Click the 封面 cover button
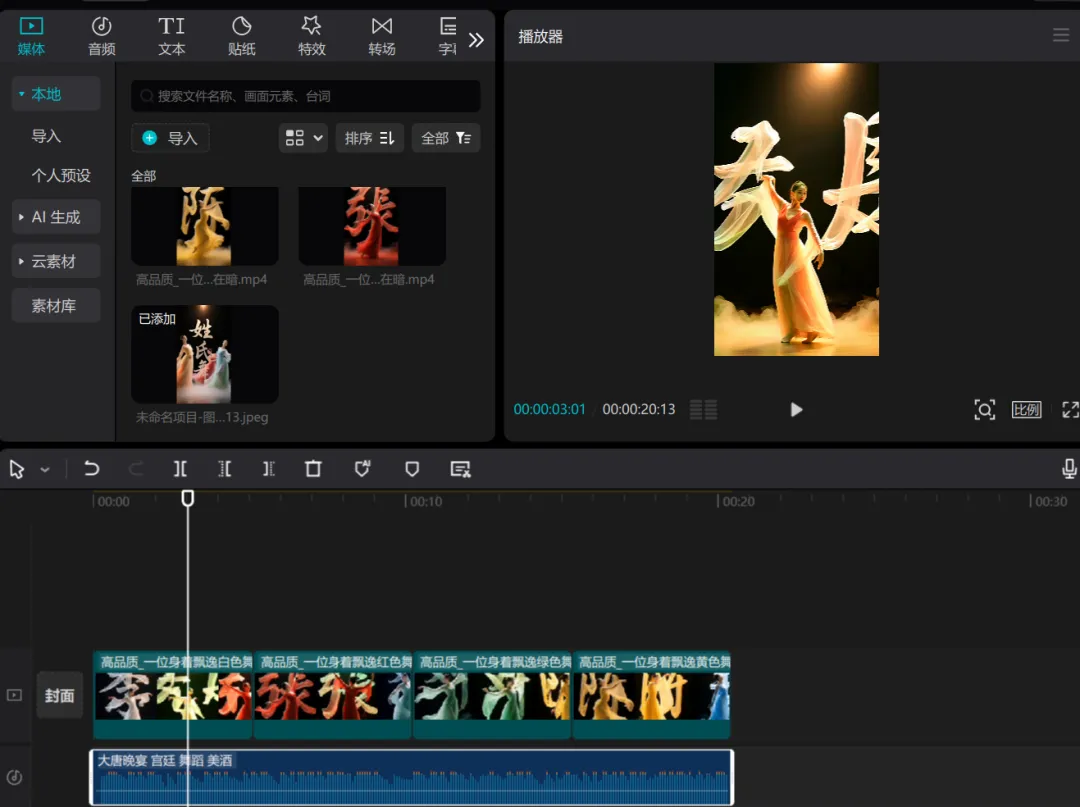Screen dimensions: 1080x807 (60, 695)
